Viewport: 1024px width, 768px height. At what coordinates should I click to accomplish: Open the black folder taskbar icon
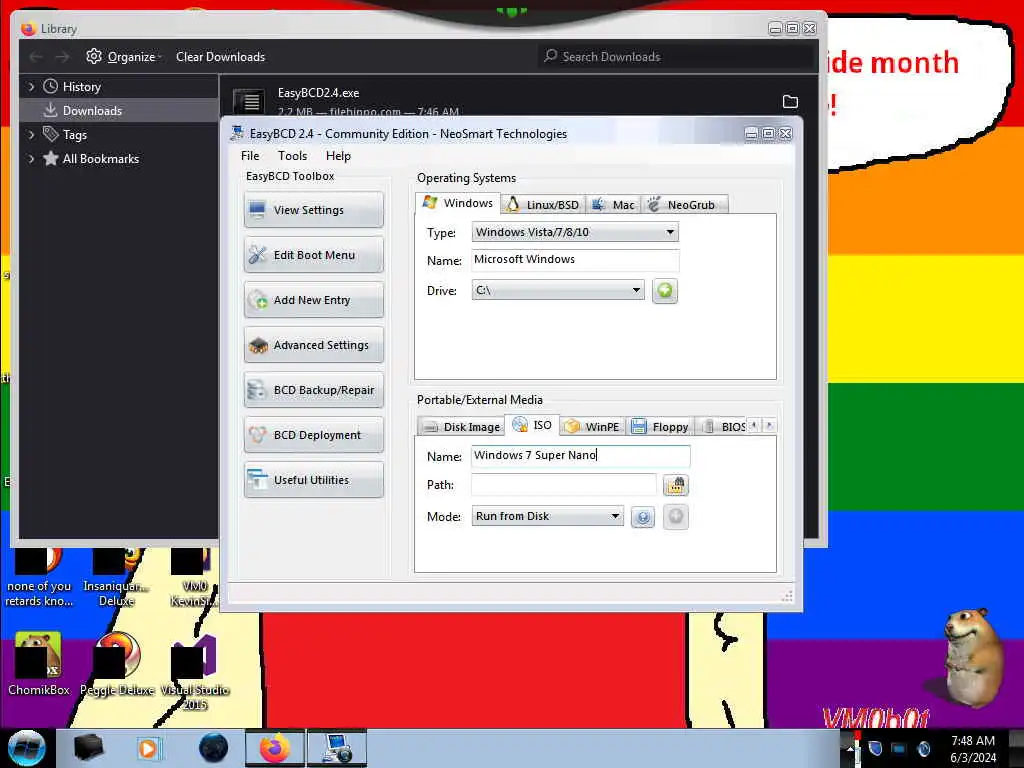[88, 748]
